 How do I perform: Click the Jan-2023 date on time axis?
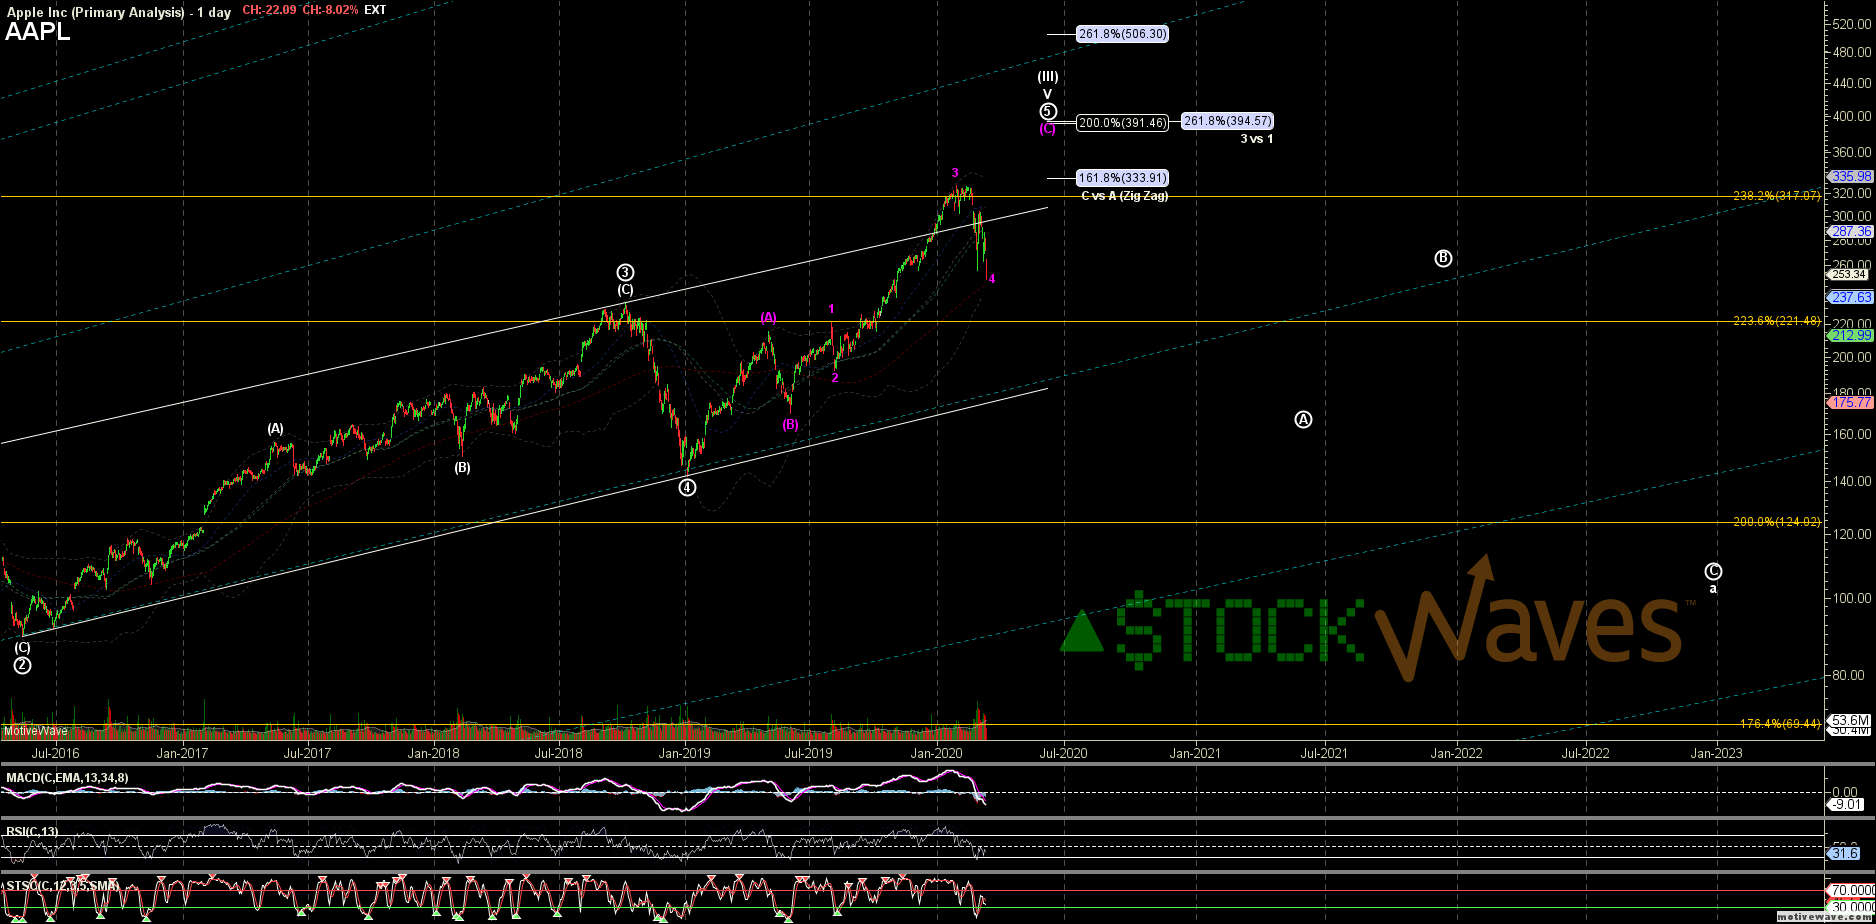(x=1716, y=754)
